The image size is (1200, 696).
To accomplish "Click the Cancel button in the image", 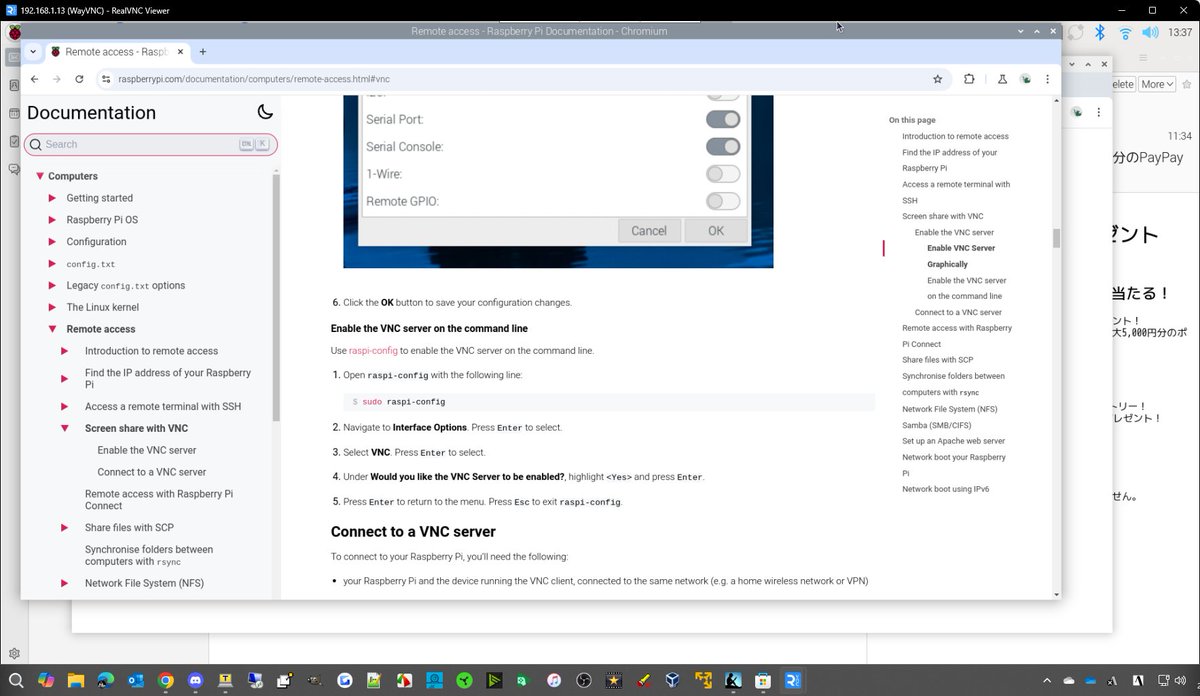I will [649, 230].
